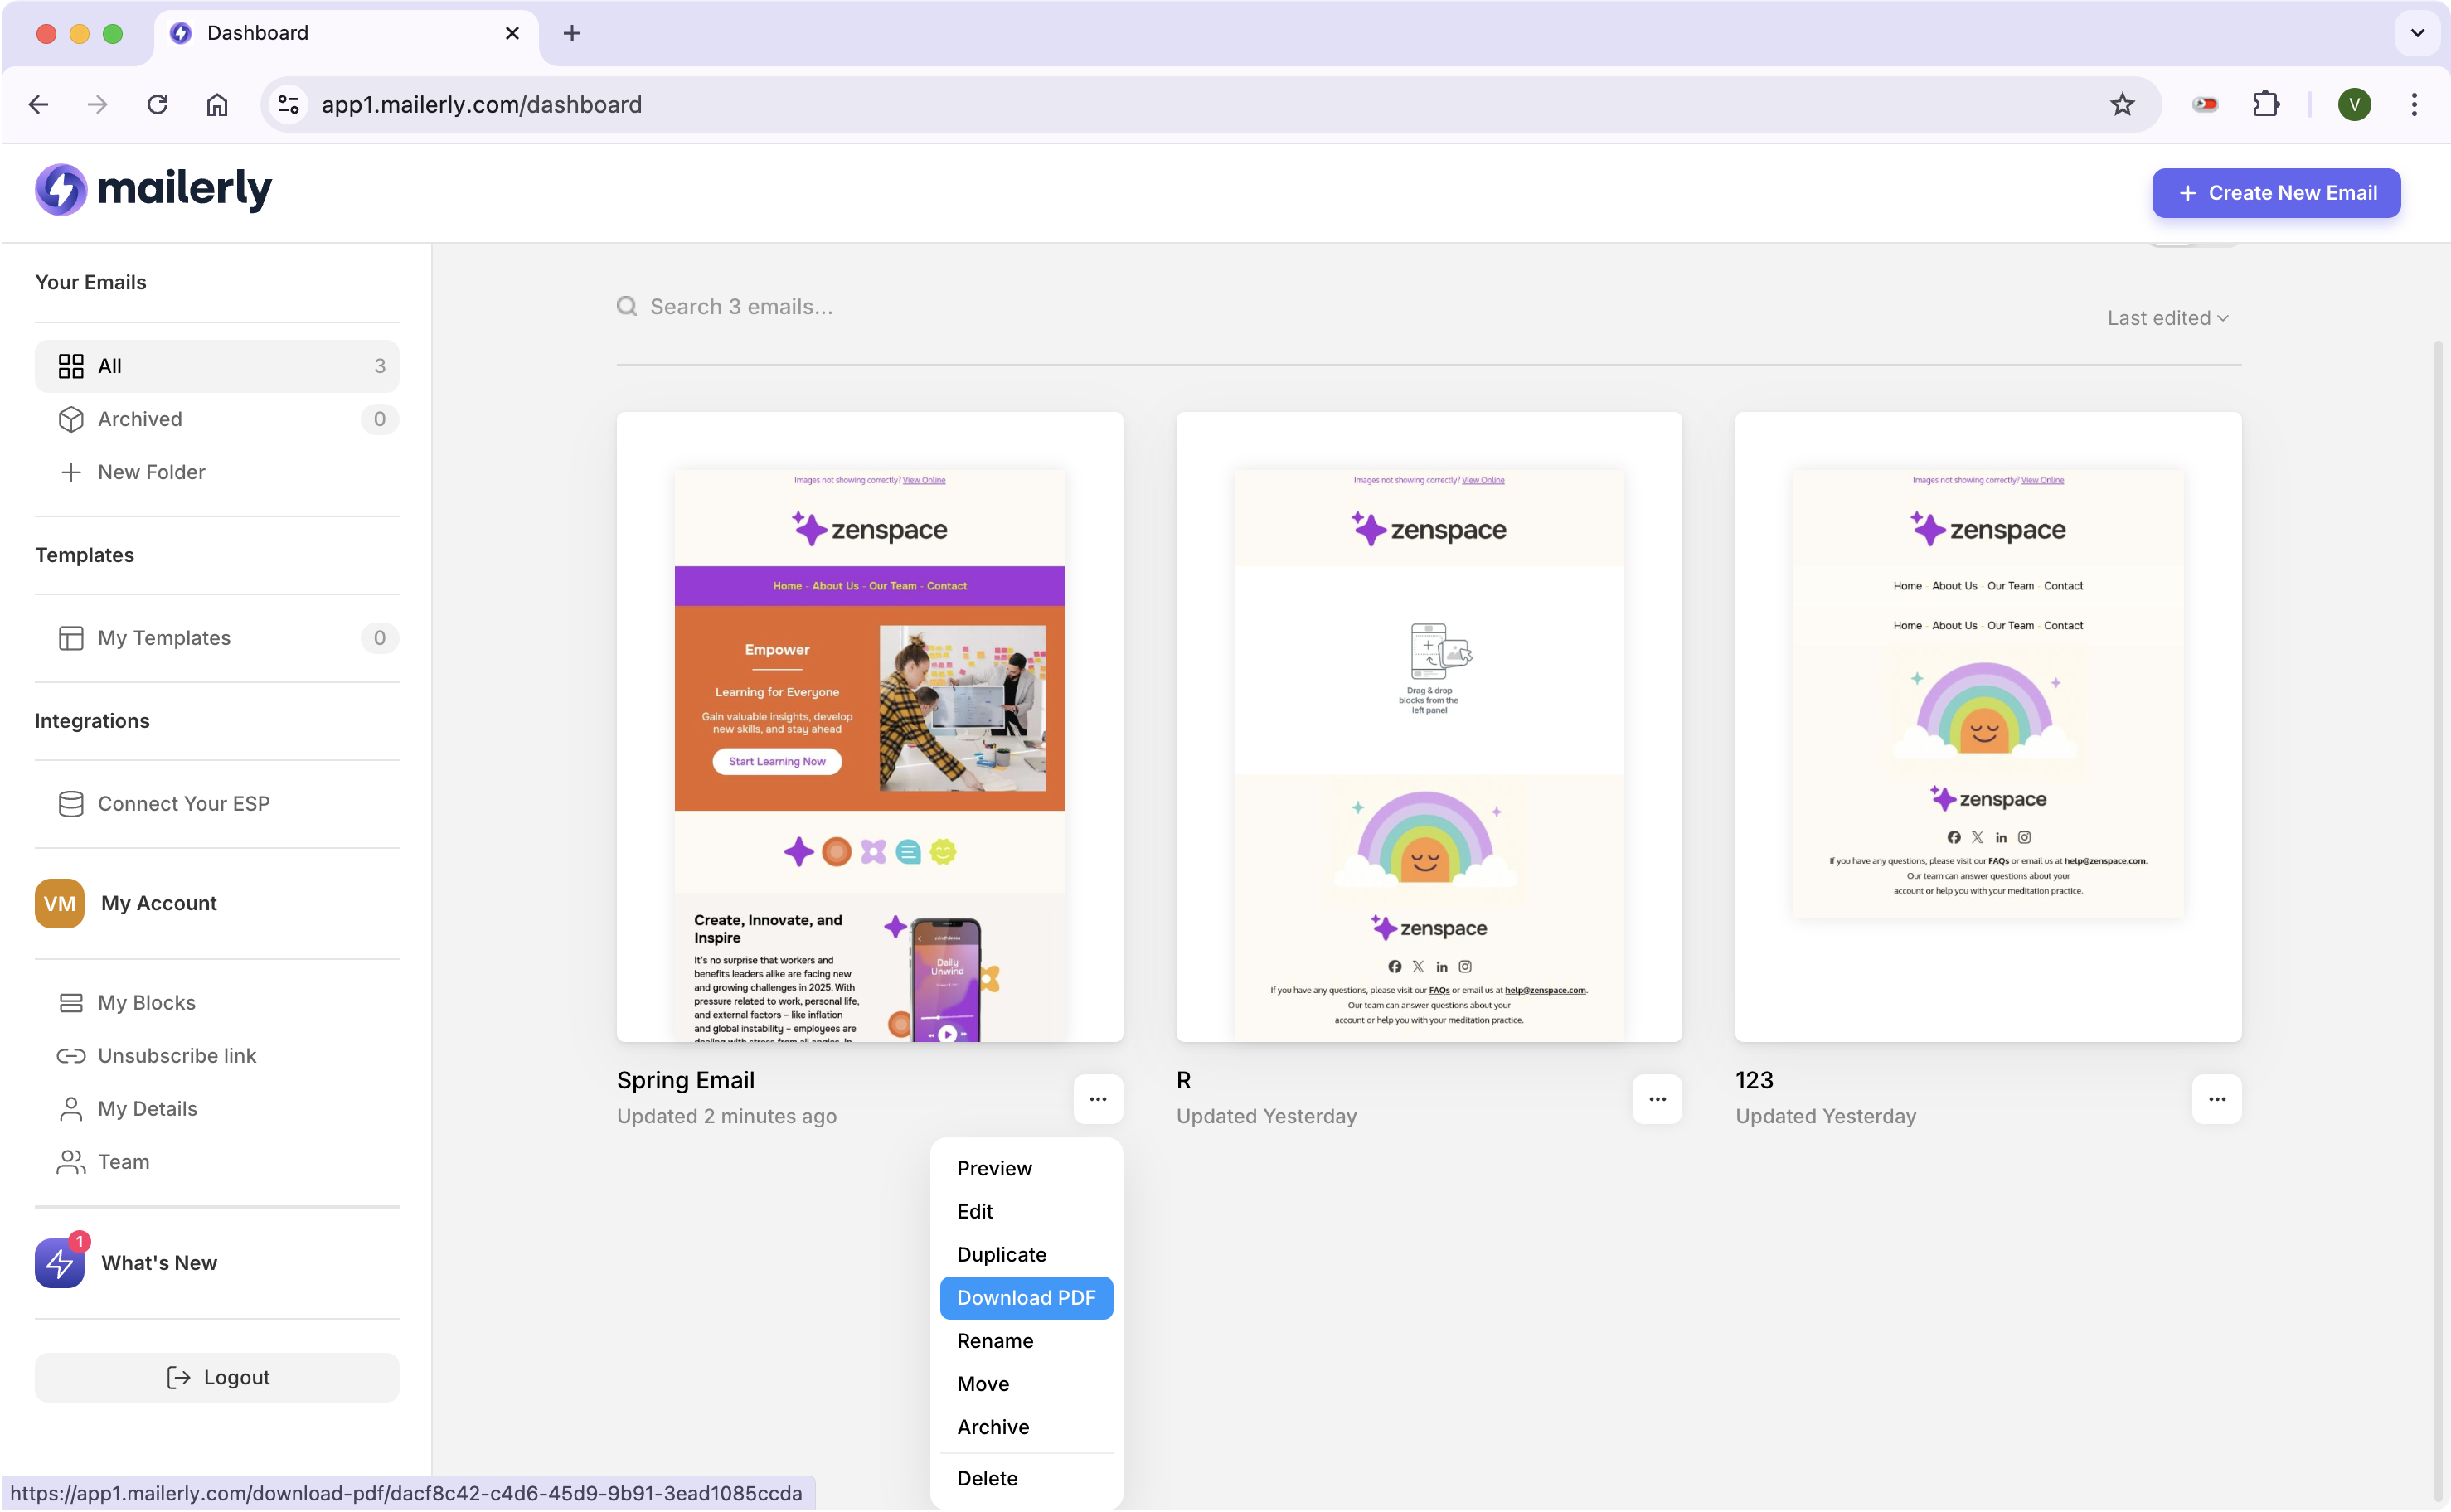The image size is (2451, 1512).
Task: Choose Duplicate in the email menu
Action: 1001,1255
